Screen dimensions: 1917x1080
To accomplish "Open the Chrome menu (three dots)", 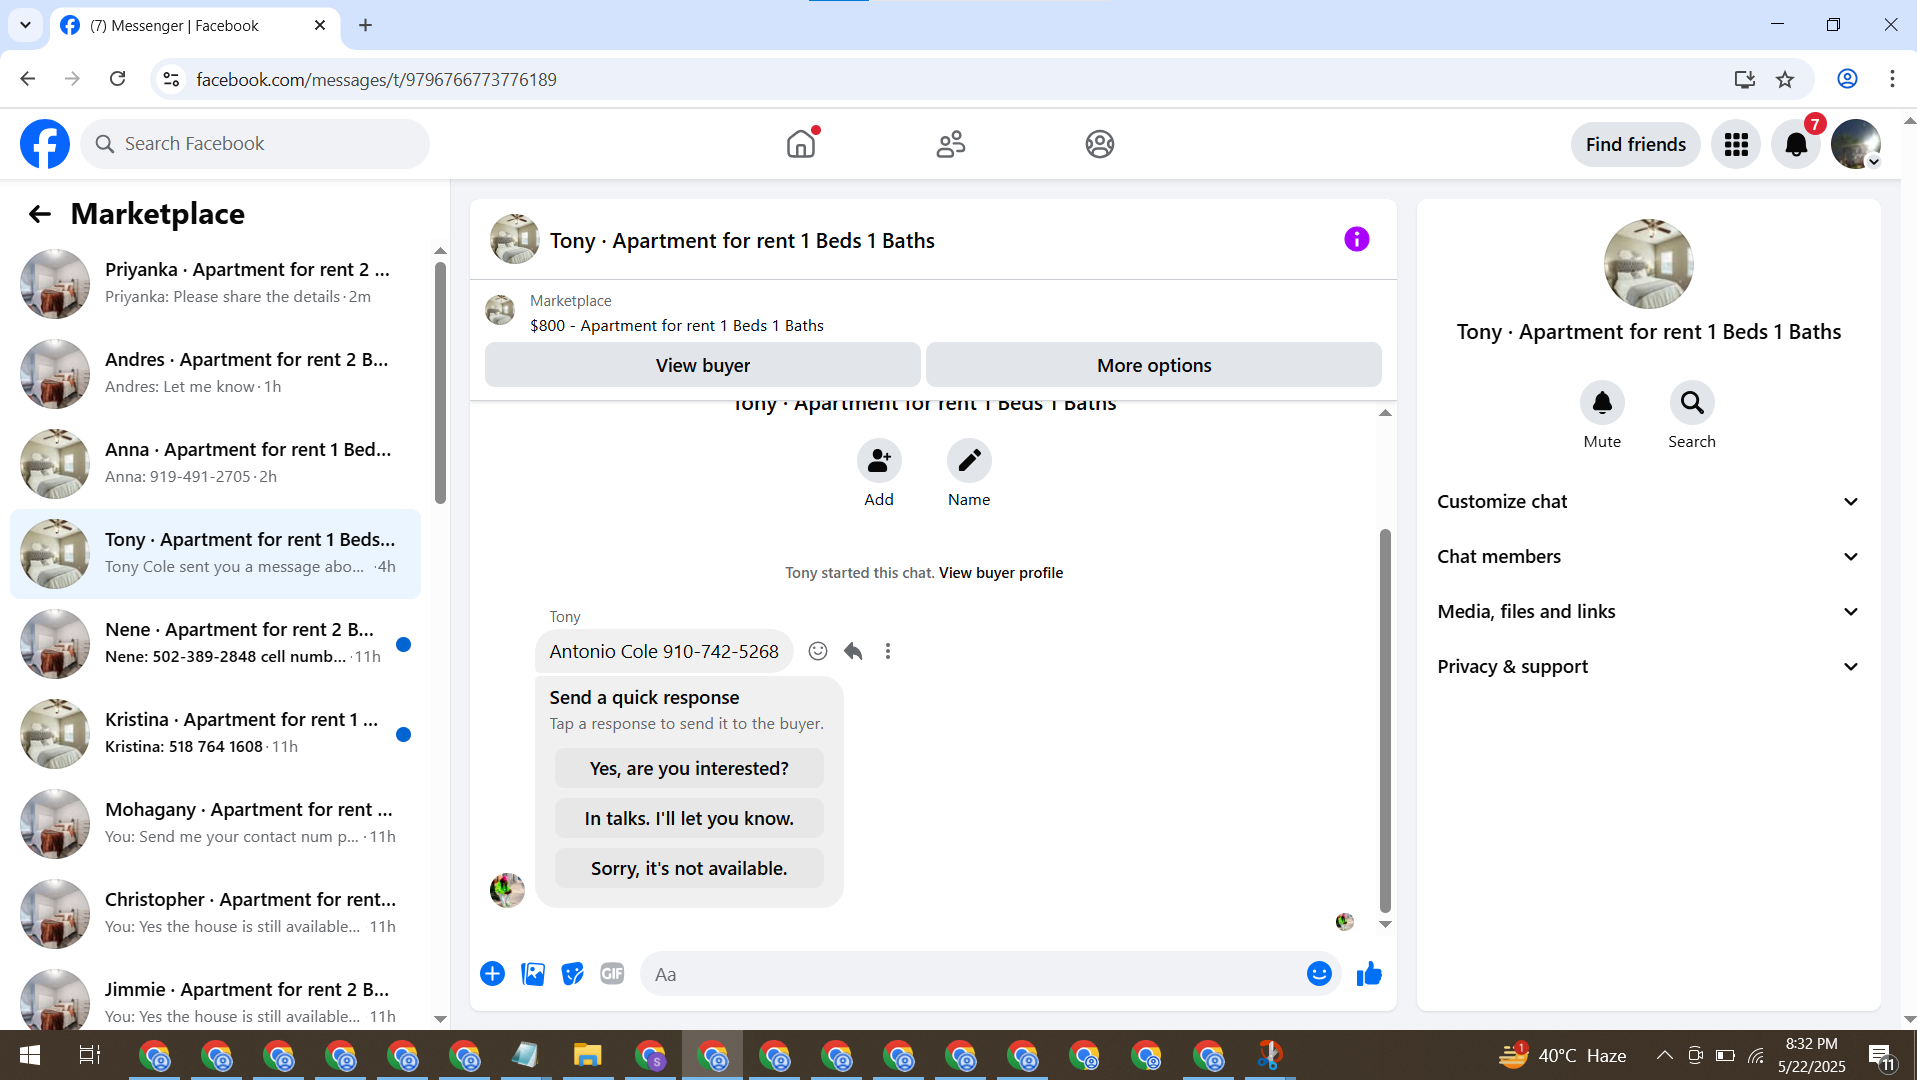I will [x=1892, y=79].
